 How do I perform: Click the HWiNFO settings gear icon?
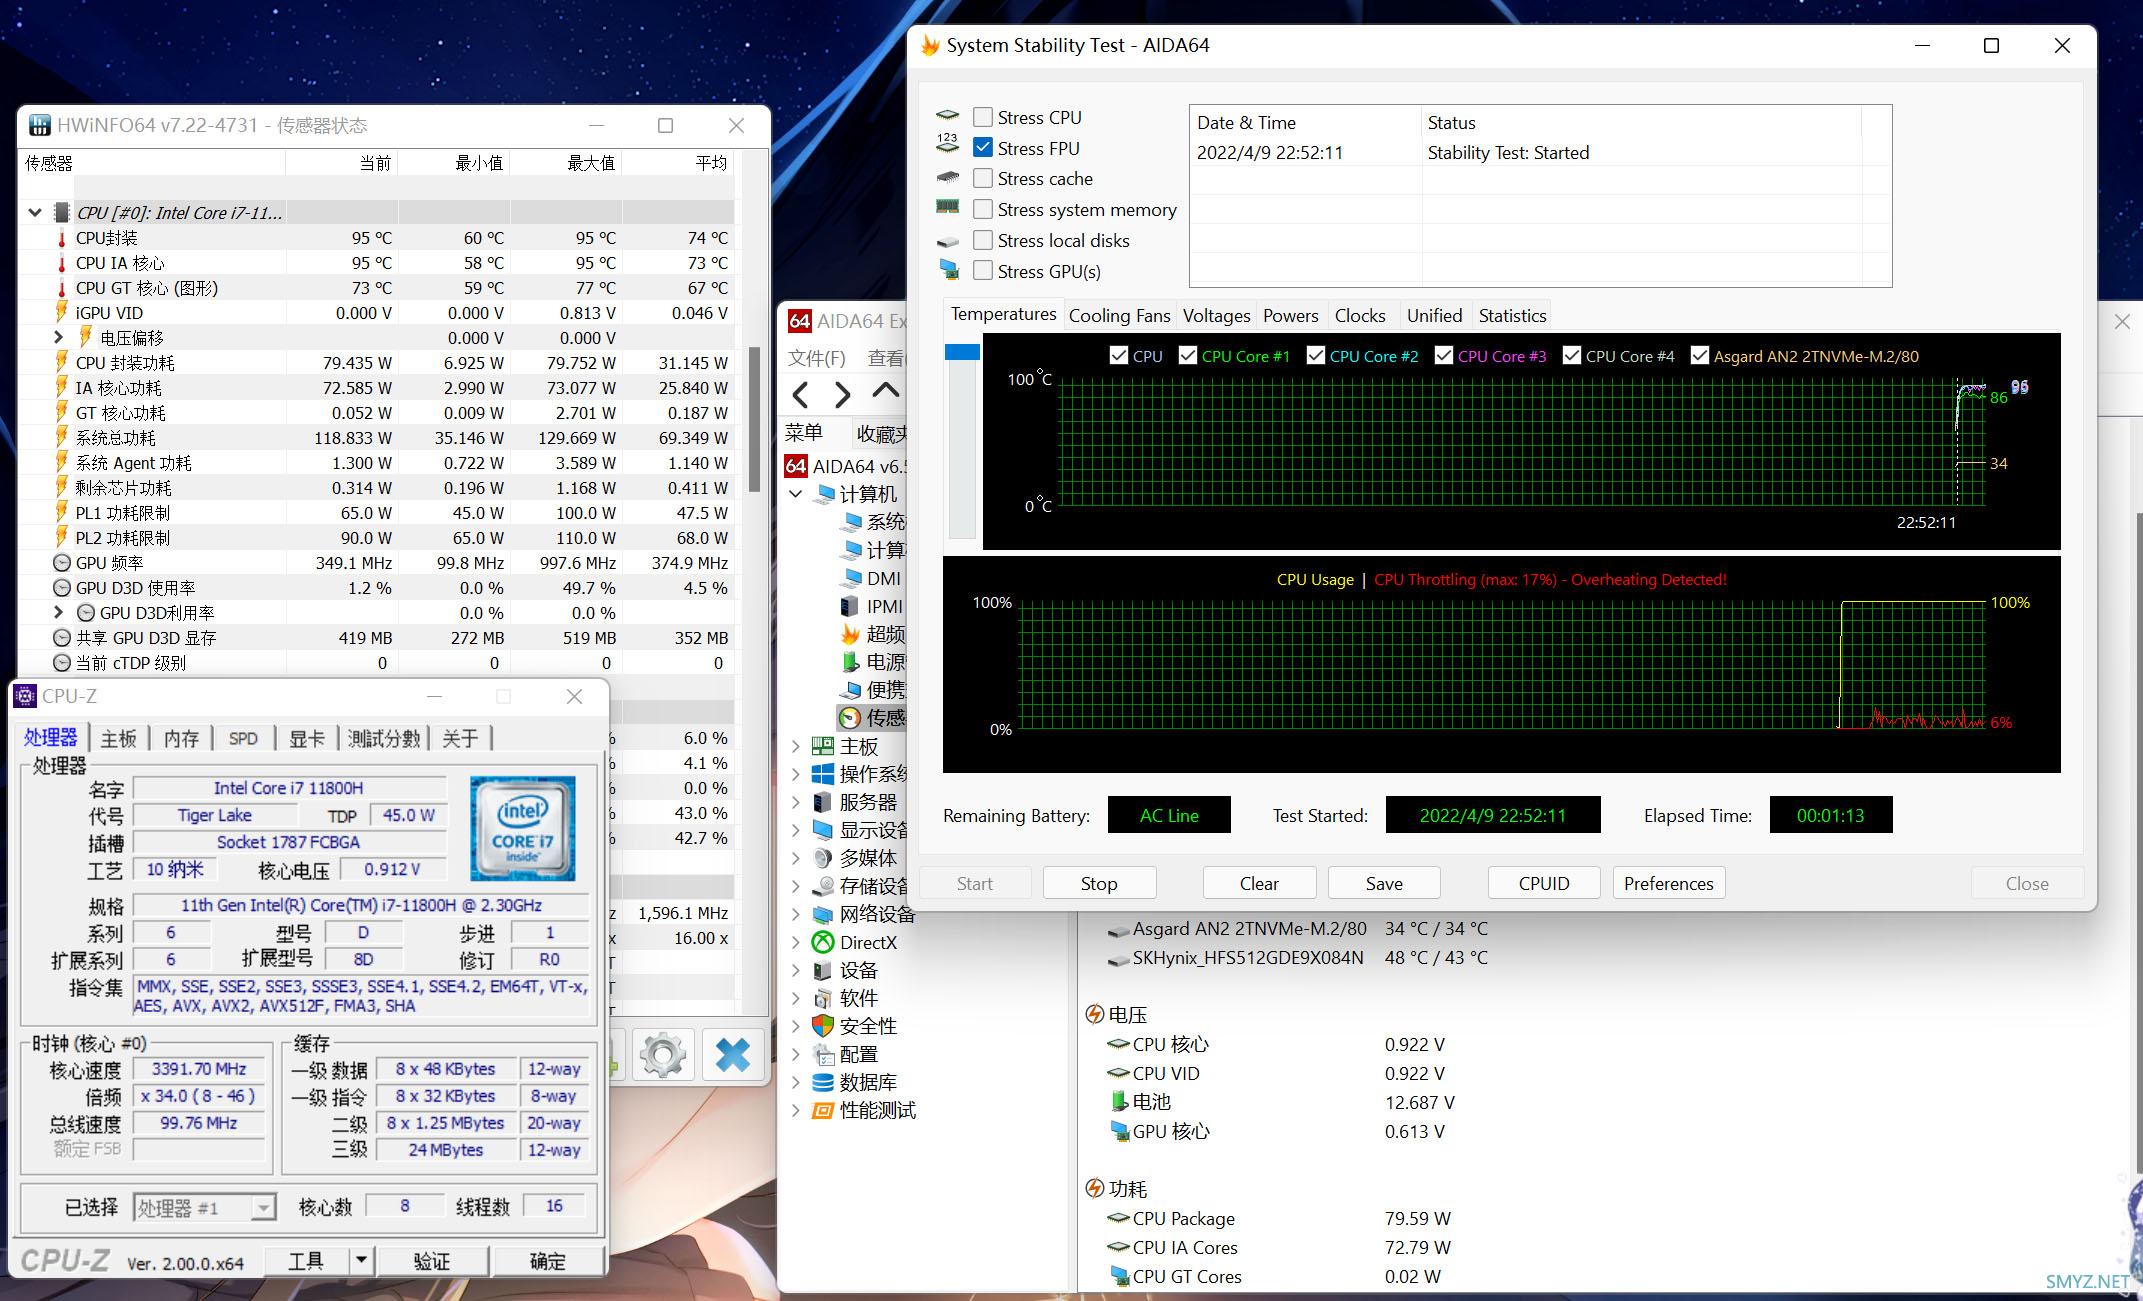coord(662,1055)
